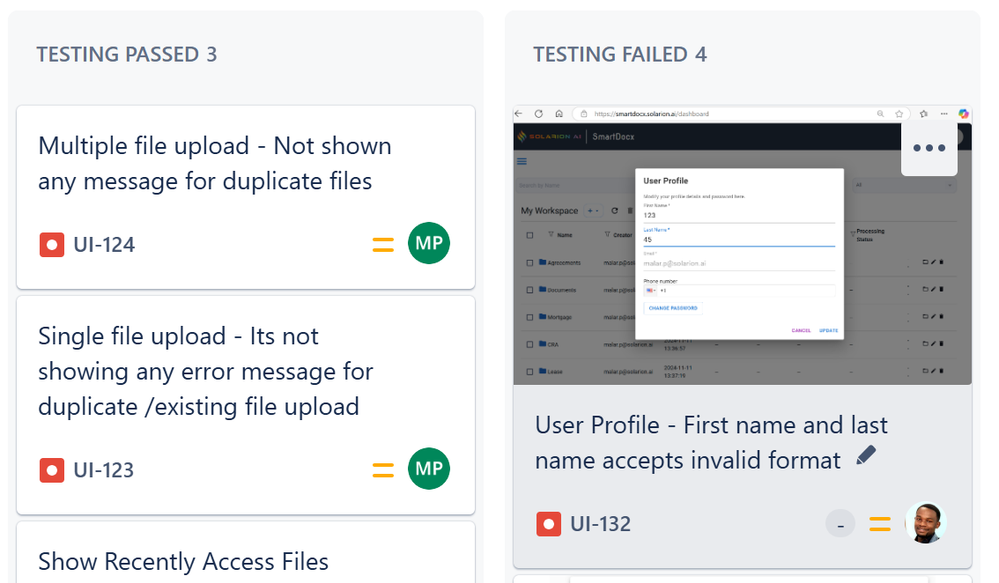Click medium priority icon on UI-124 card
Viewport: 999px width, 583px height.
click(x=383, y=245)
